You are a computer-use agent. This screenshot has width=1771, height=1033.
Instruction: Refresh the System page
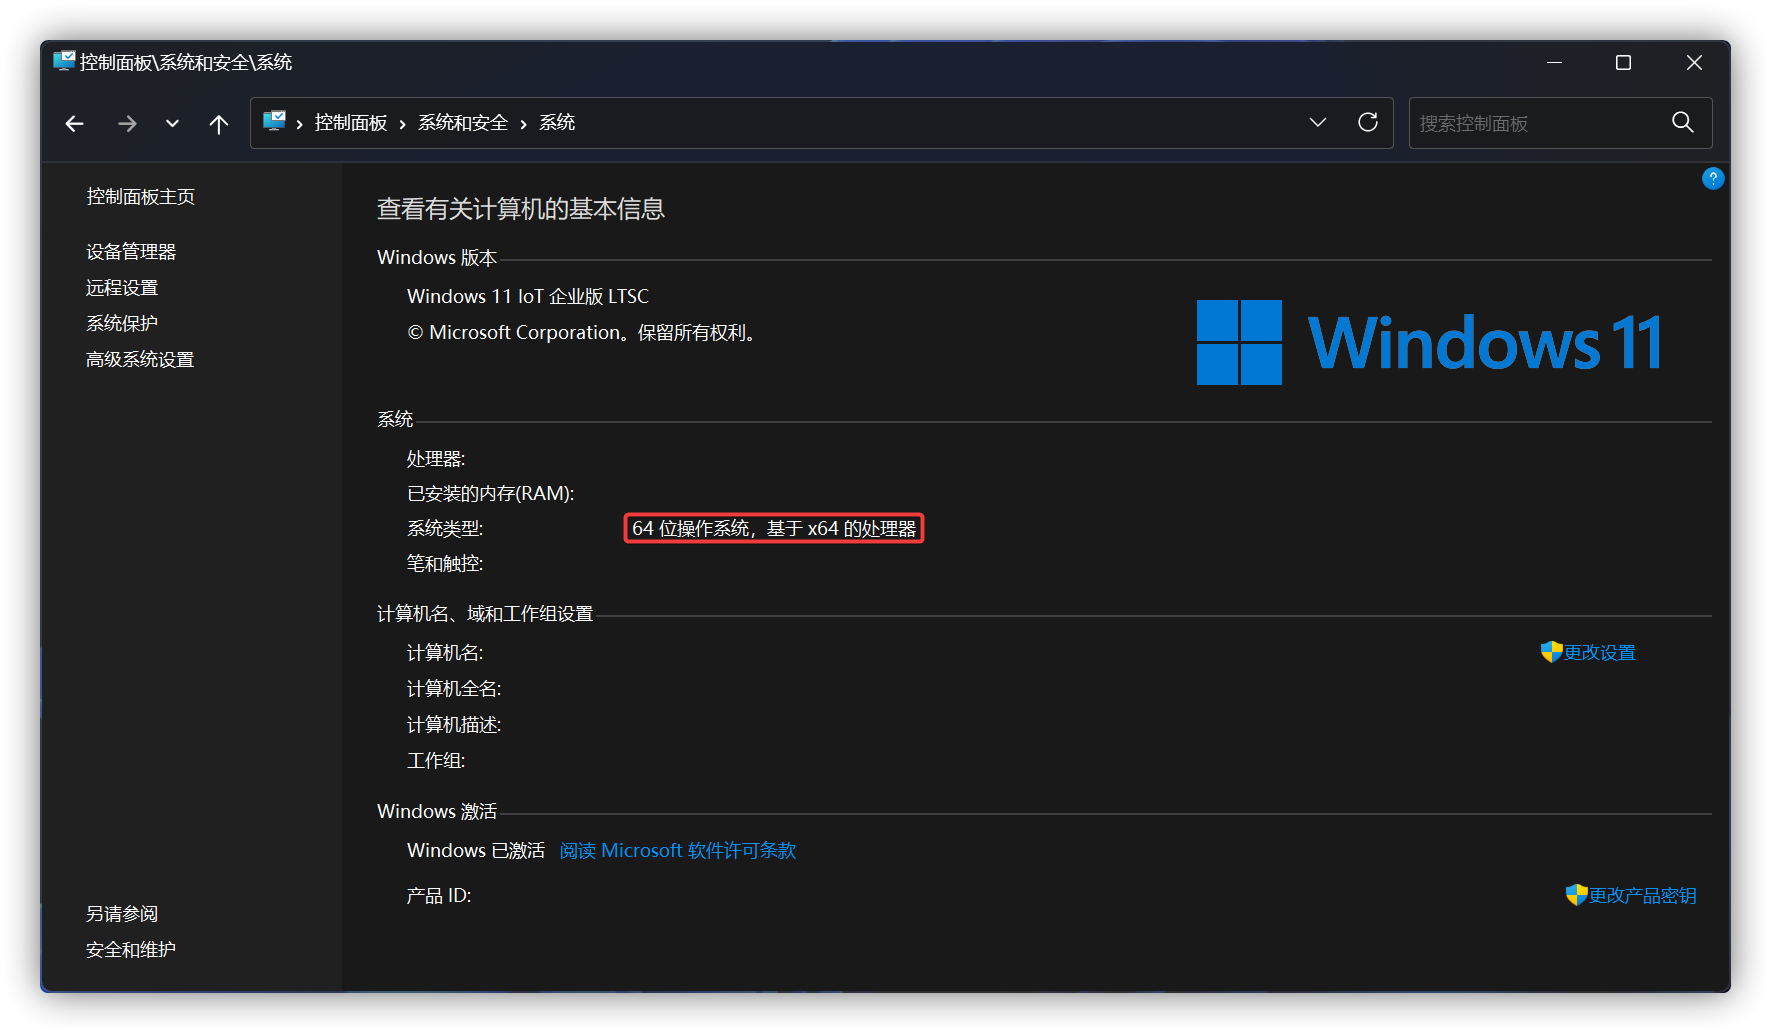[x=1368, y=122]
